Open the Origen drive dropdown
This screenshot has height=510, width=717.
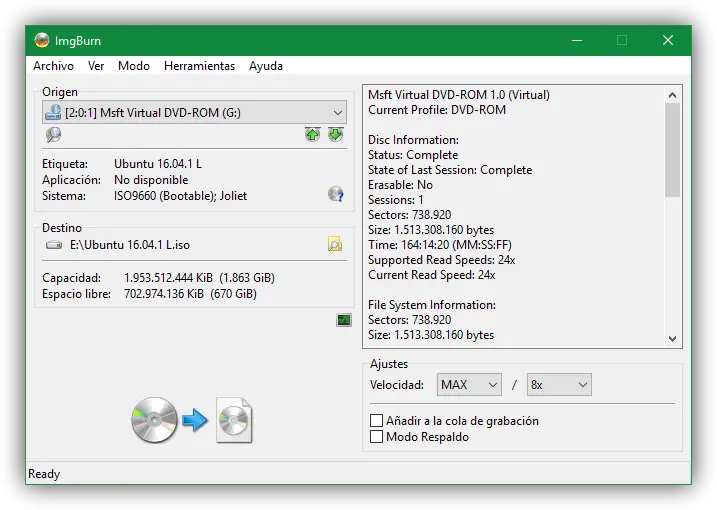pyautogui.click(x=194, y=113)
